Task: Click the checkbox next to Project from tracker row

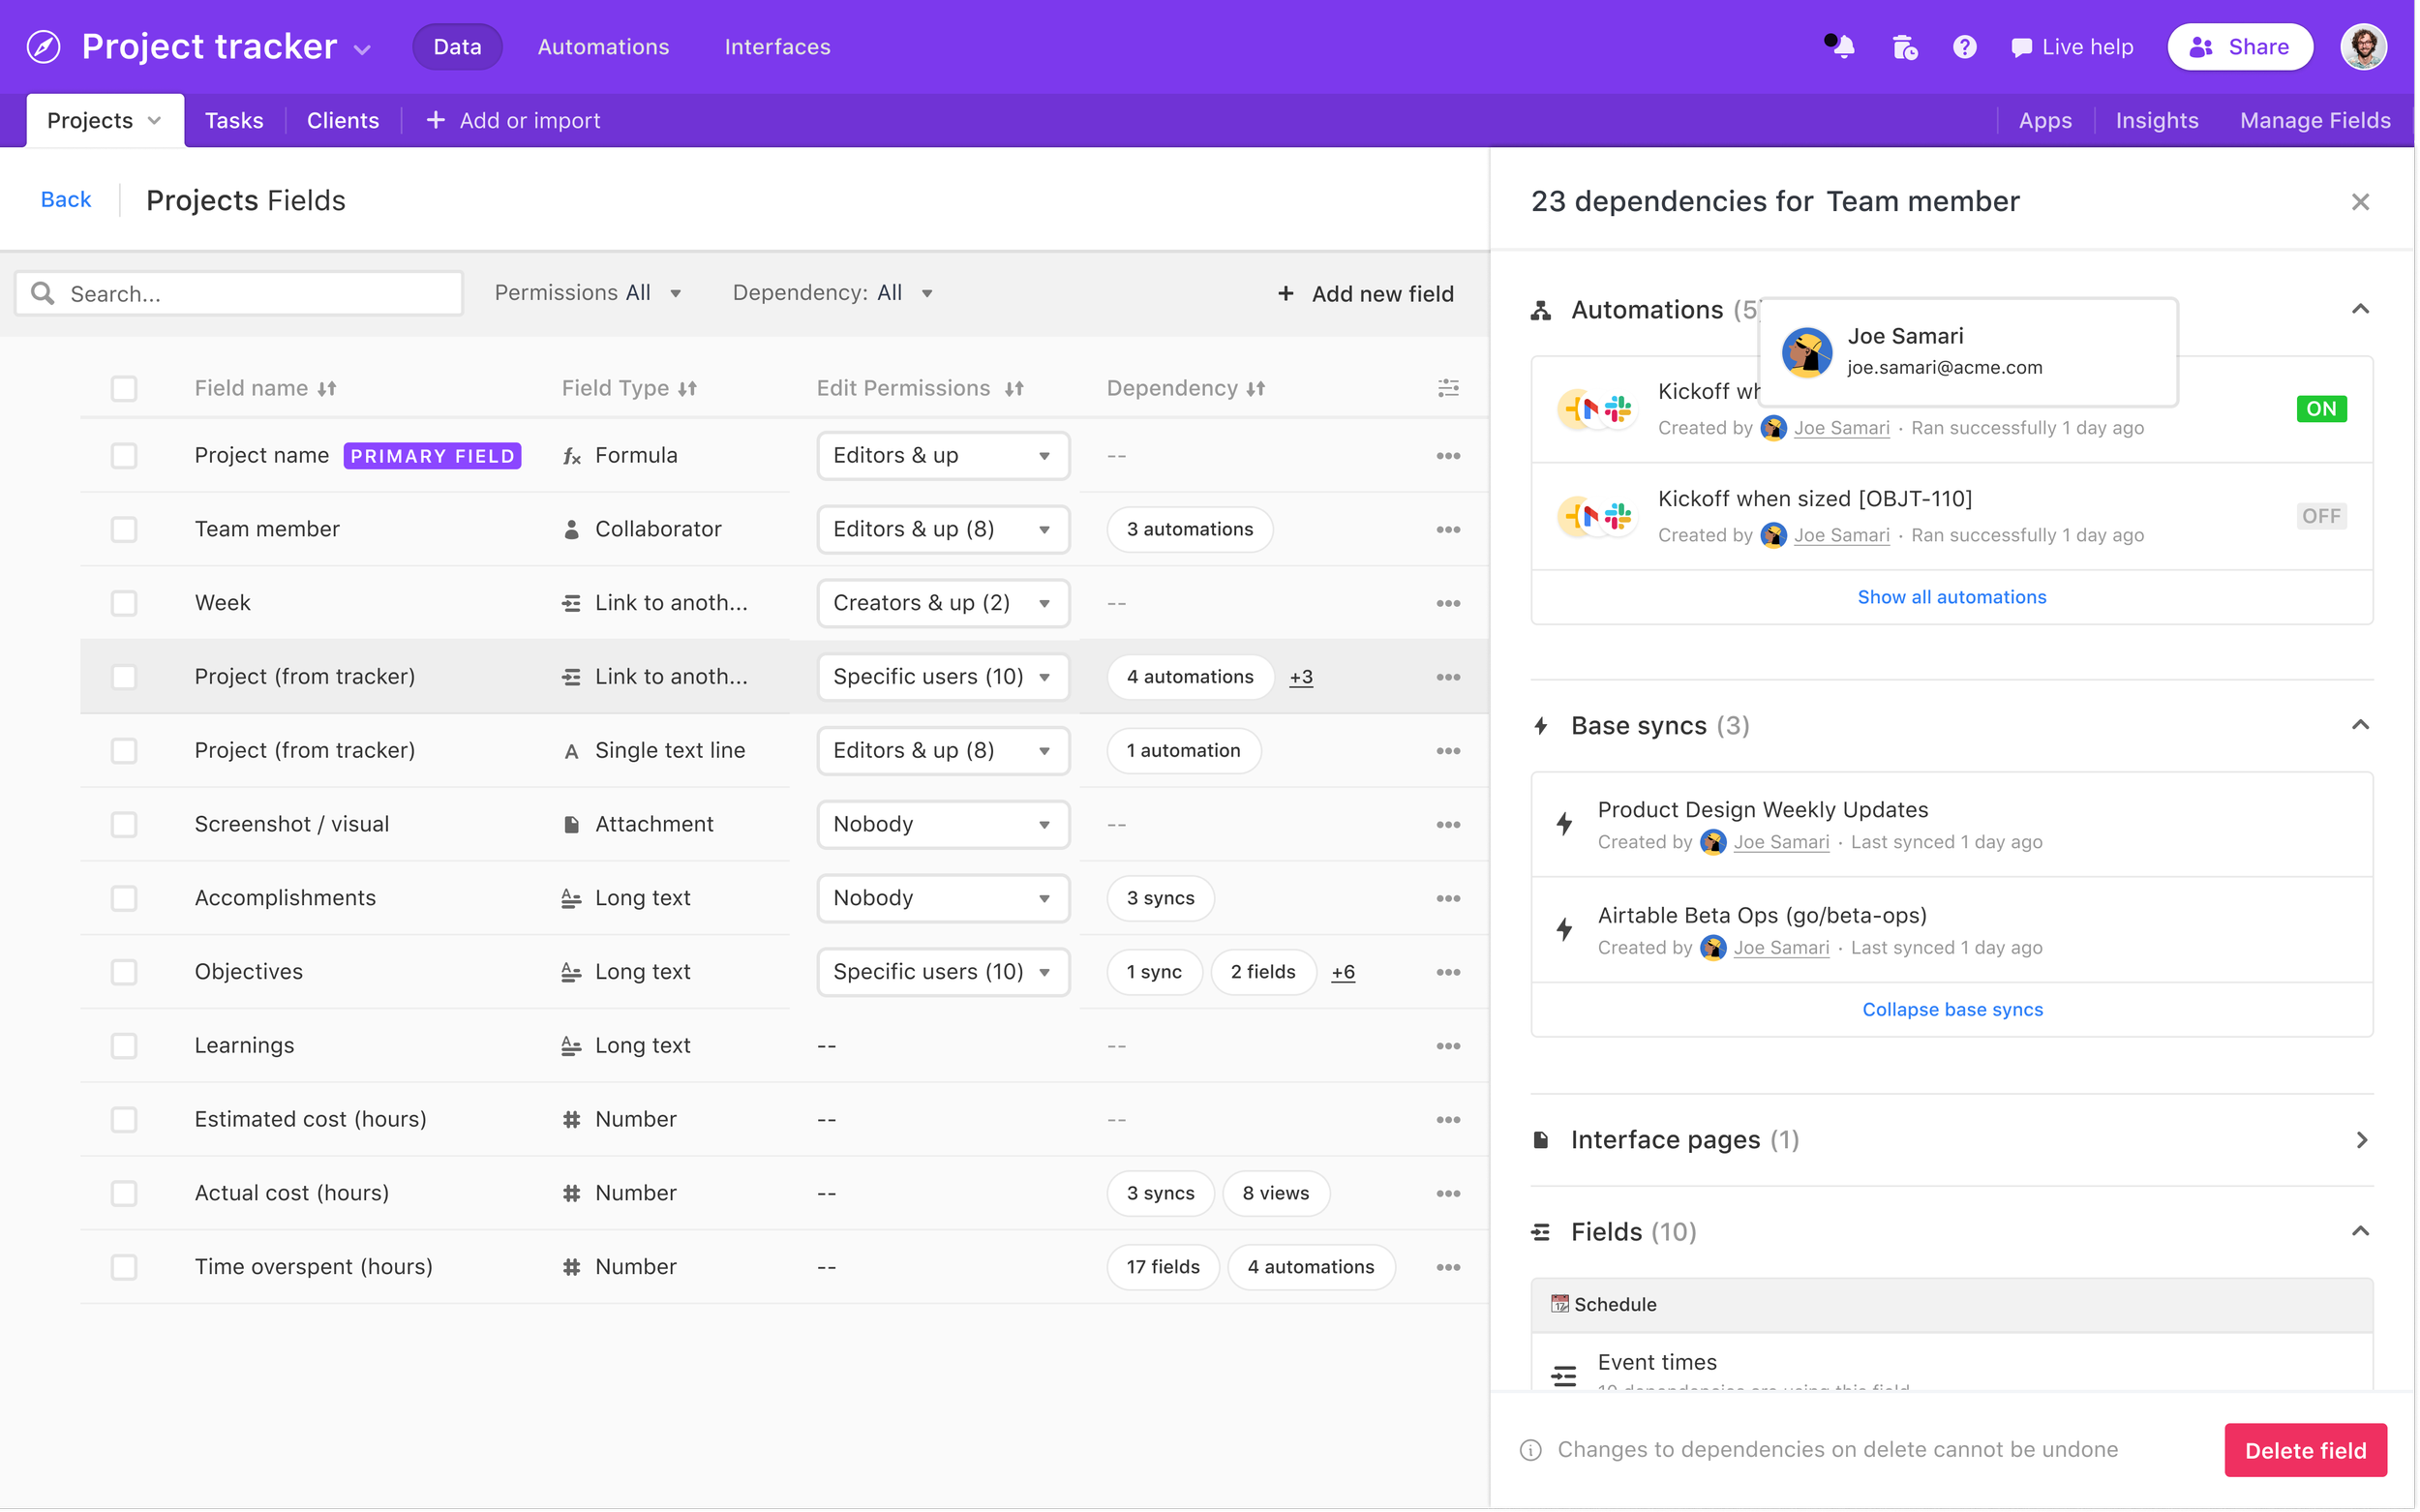Action: coord(124,676)
